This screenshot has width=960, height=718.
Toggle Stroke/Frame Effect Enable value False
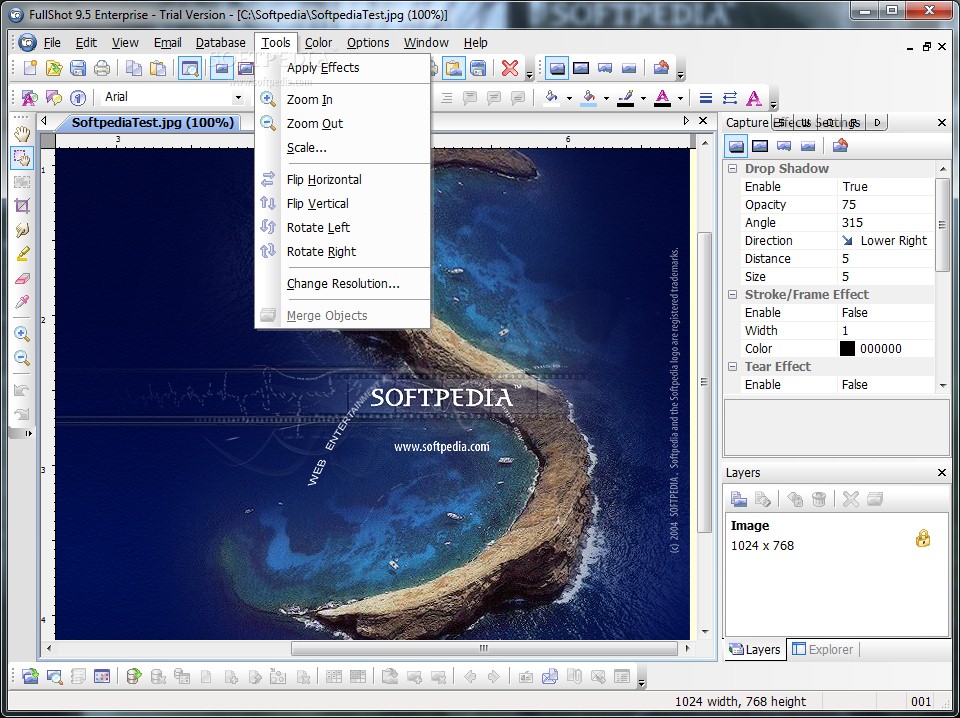(x=885, y=313)
